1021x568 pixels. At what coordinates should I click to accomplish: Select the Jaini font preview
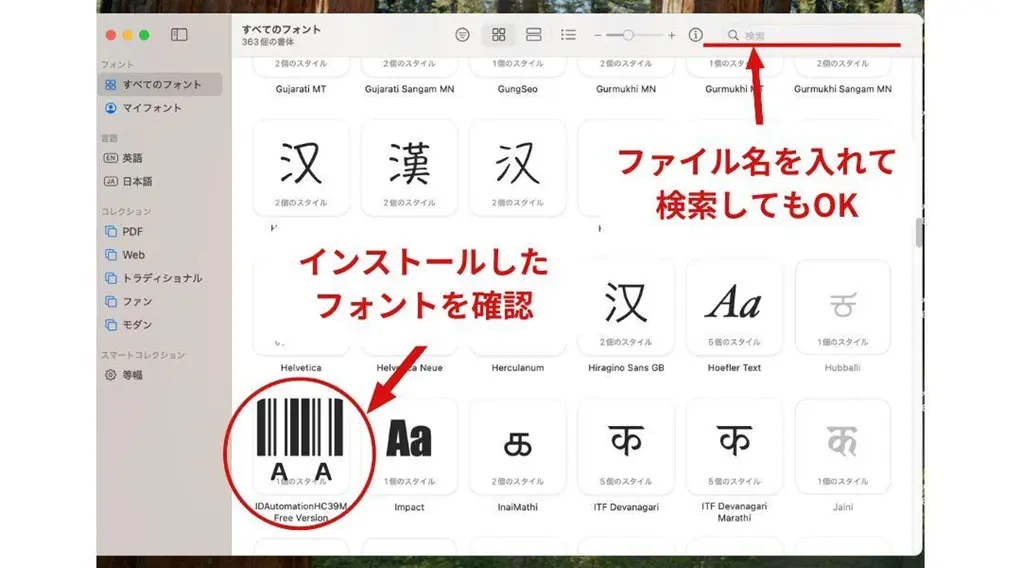pyautogui.click(x=843, y=447)
